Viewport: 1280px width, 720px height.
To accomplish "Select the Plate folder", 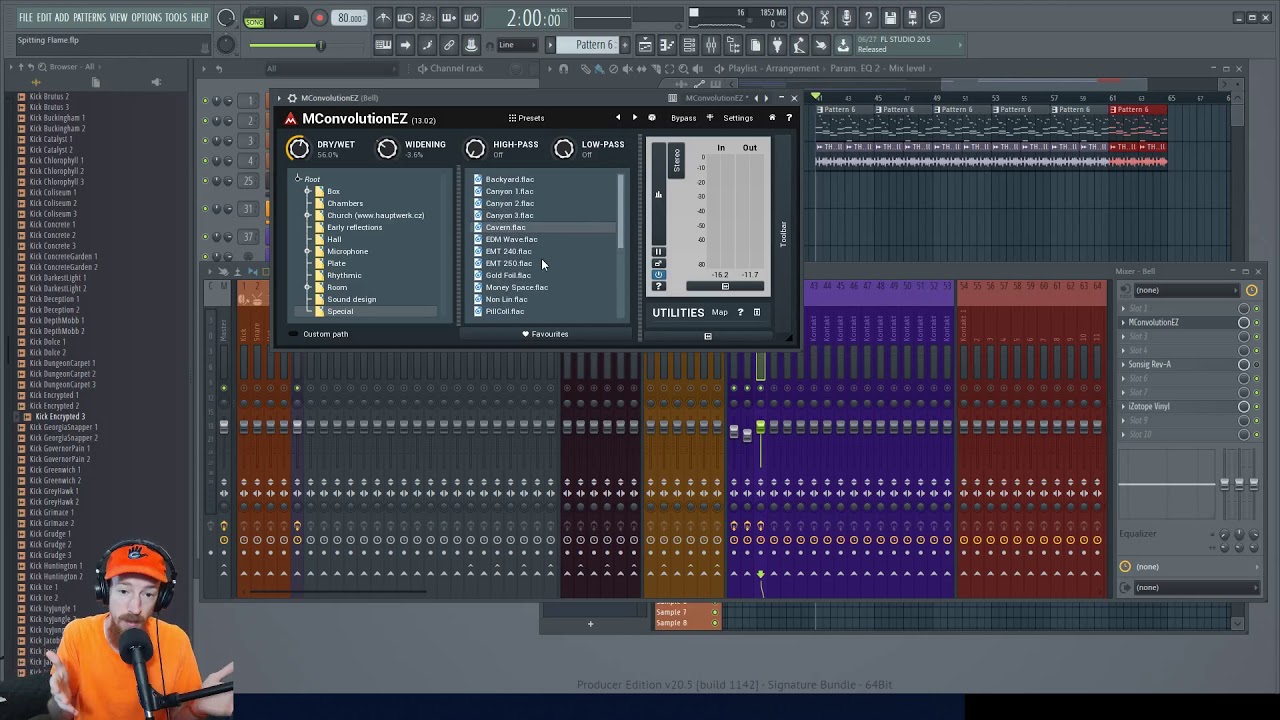I will point(336,263).
